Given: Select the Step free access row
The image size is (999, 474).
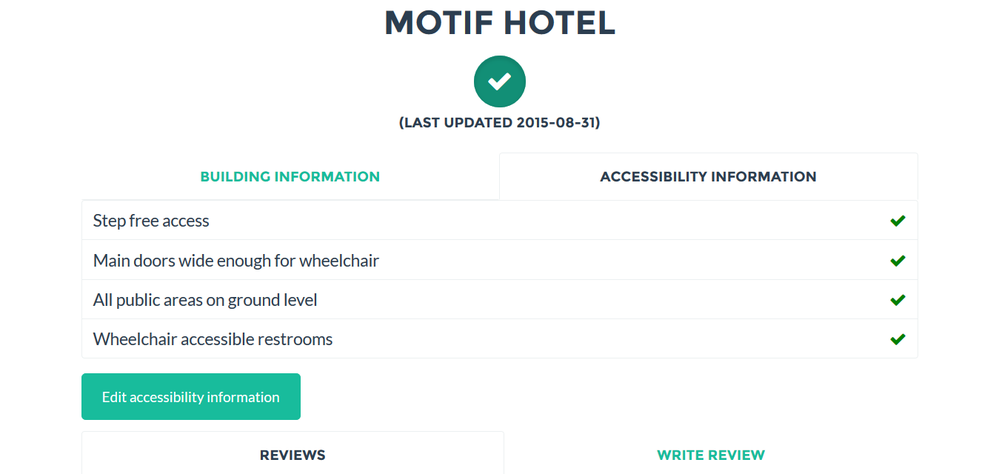Looking at the screenshot, I should point(500,220).
